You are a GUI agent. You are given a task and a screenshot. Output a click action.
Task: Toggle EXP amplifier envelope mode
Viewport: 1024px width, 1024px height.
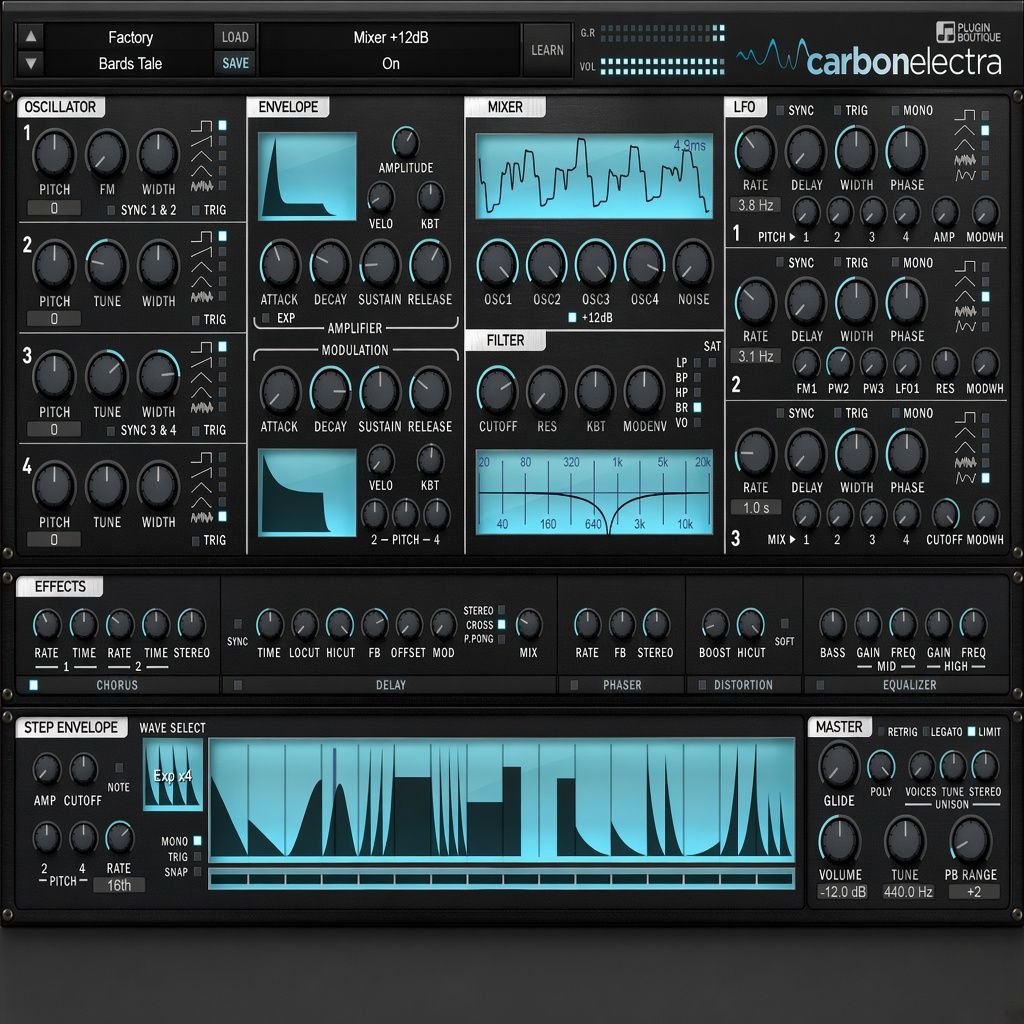266,318
